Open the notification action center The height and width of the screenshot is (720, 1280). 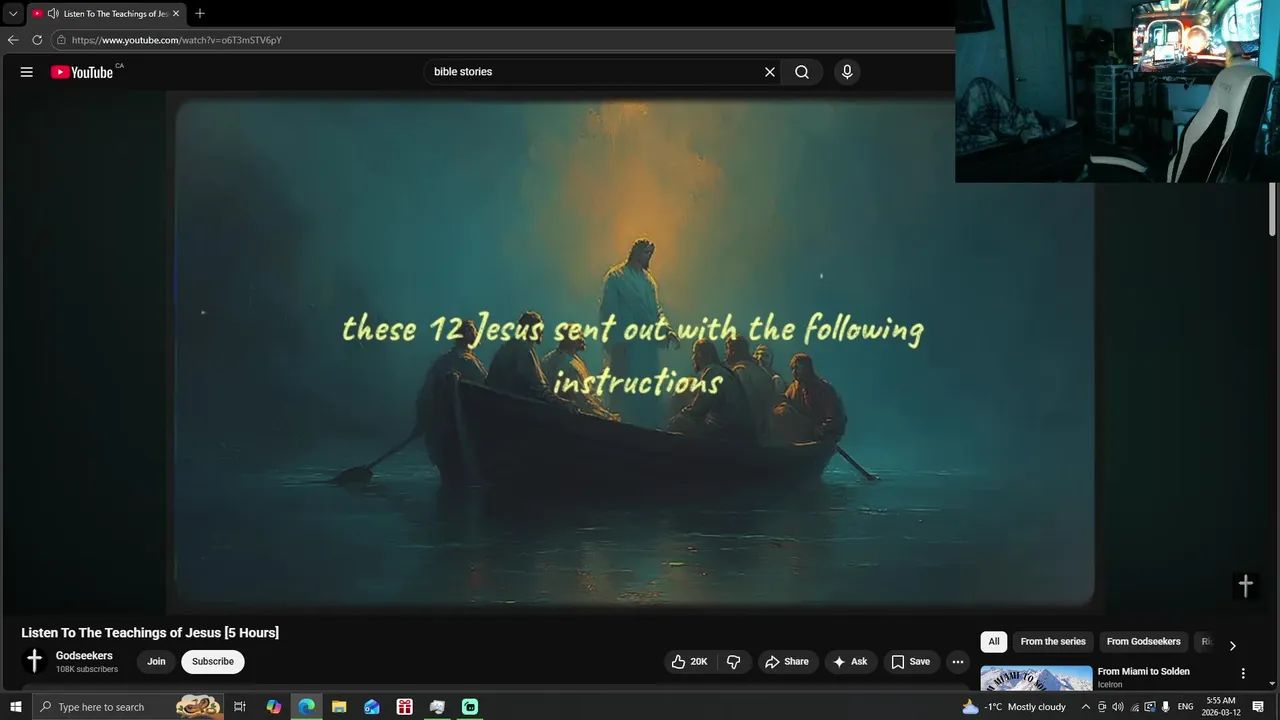pos(1259,707)
